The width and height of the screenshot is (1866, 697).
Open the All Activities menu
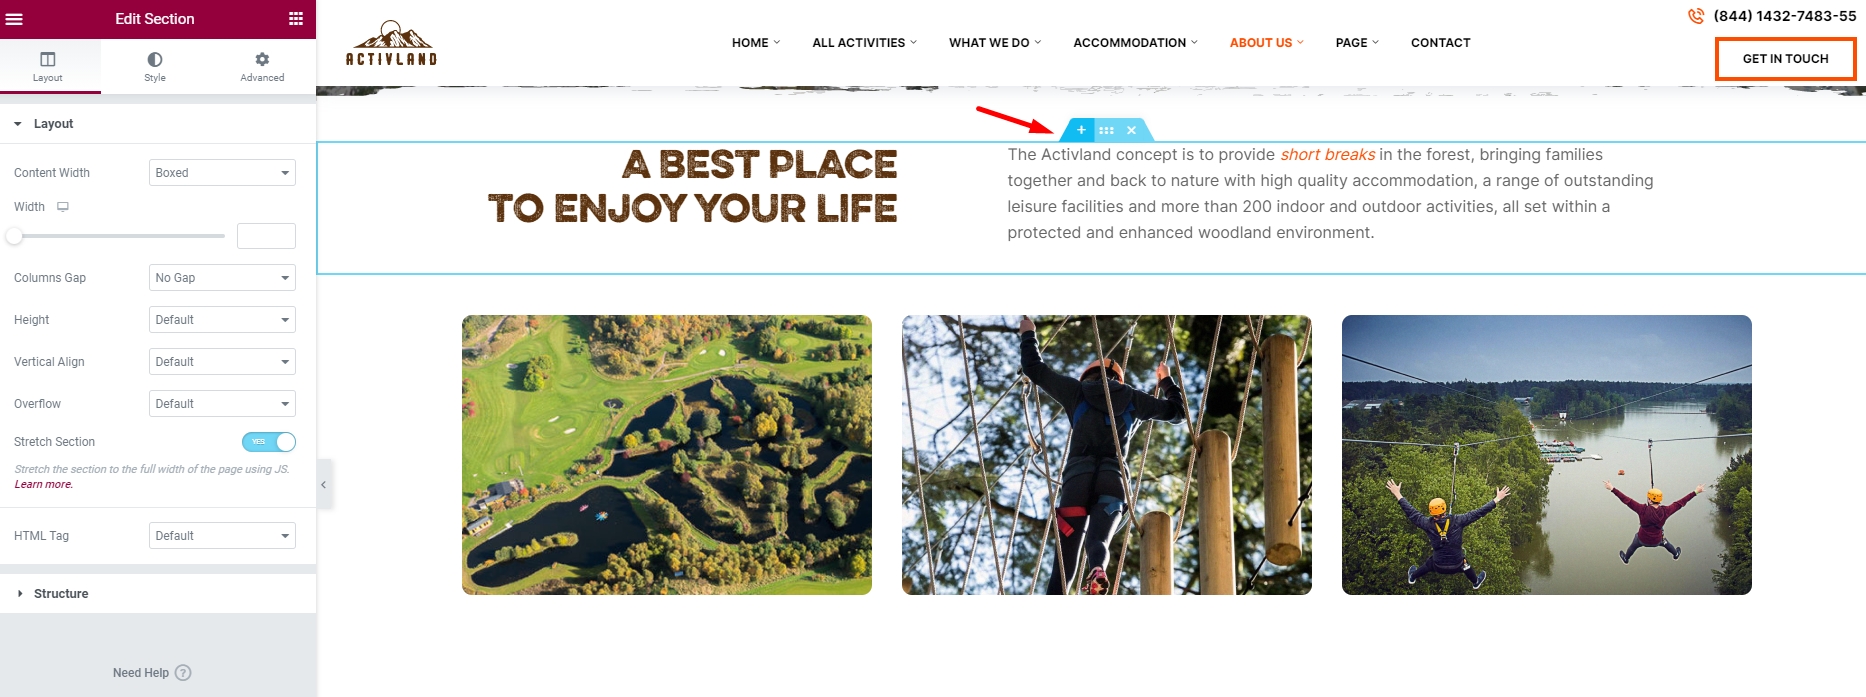point(864,43)
